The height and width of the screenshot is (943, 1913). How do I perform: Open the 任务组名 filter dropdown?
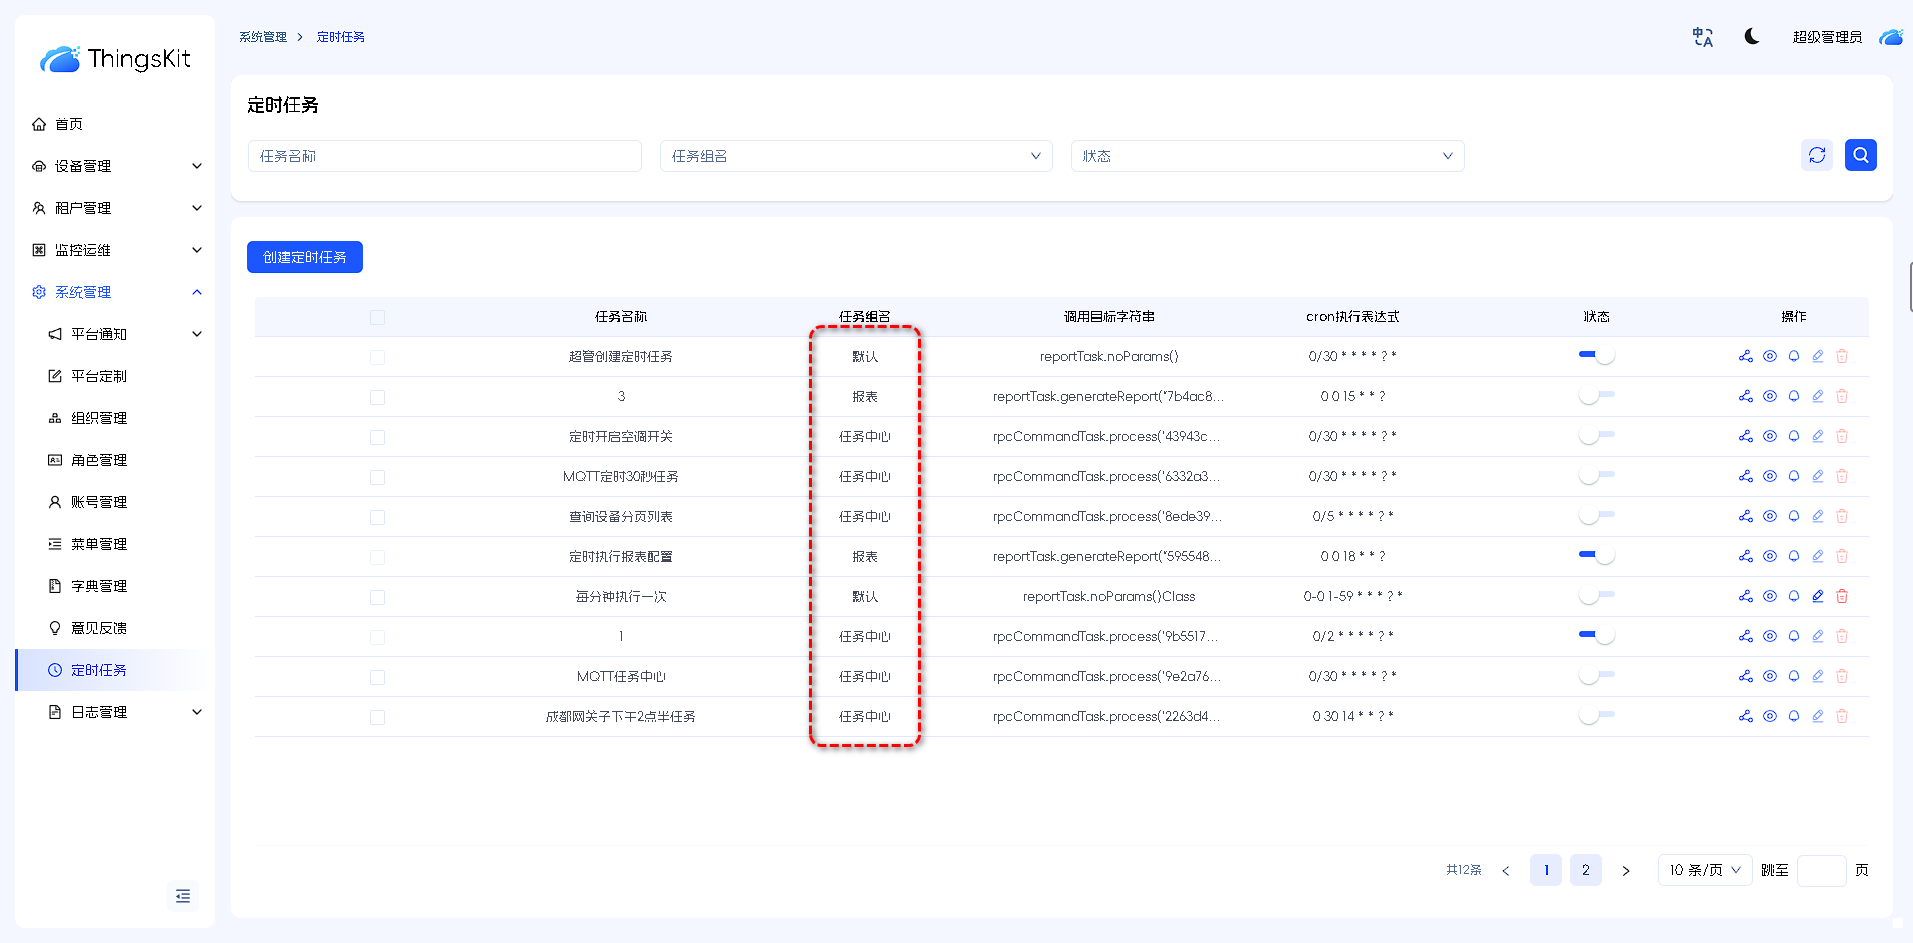tap(855, 156)
